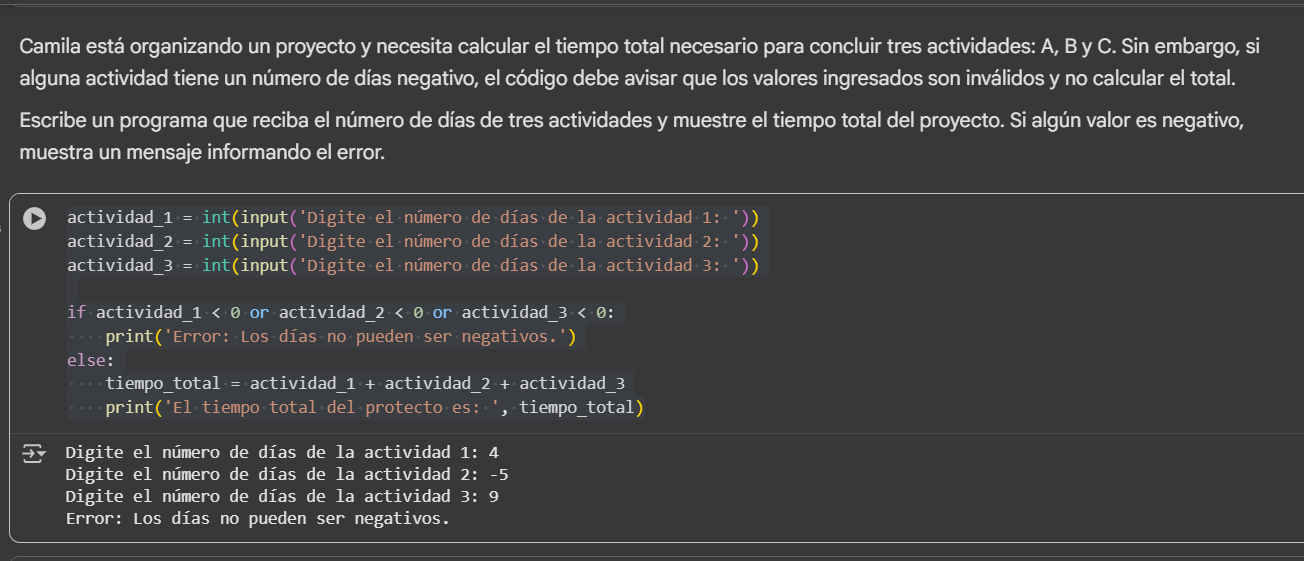Place cursor on the actividad_1 input line
The width and height of the screenshot is (1304, 561).
point(412,217)
